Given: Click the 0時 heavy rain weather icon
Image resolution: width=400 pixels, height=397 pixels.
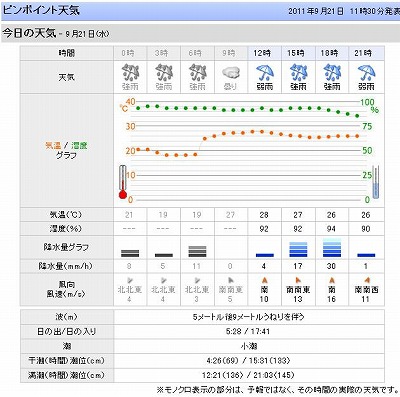Looking at the screenshot, I should [130, 73].
